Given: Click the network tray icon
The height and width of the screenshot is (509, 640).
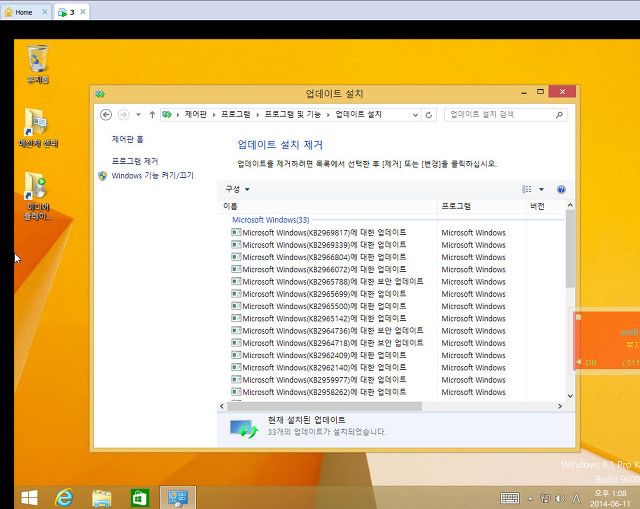Looking at the screenshot, I should click(x=545, y=498).
